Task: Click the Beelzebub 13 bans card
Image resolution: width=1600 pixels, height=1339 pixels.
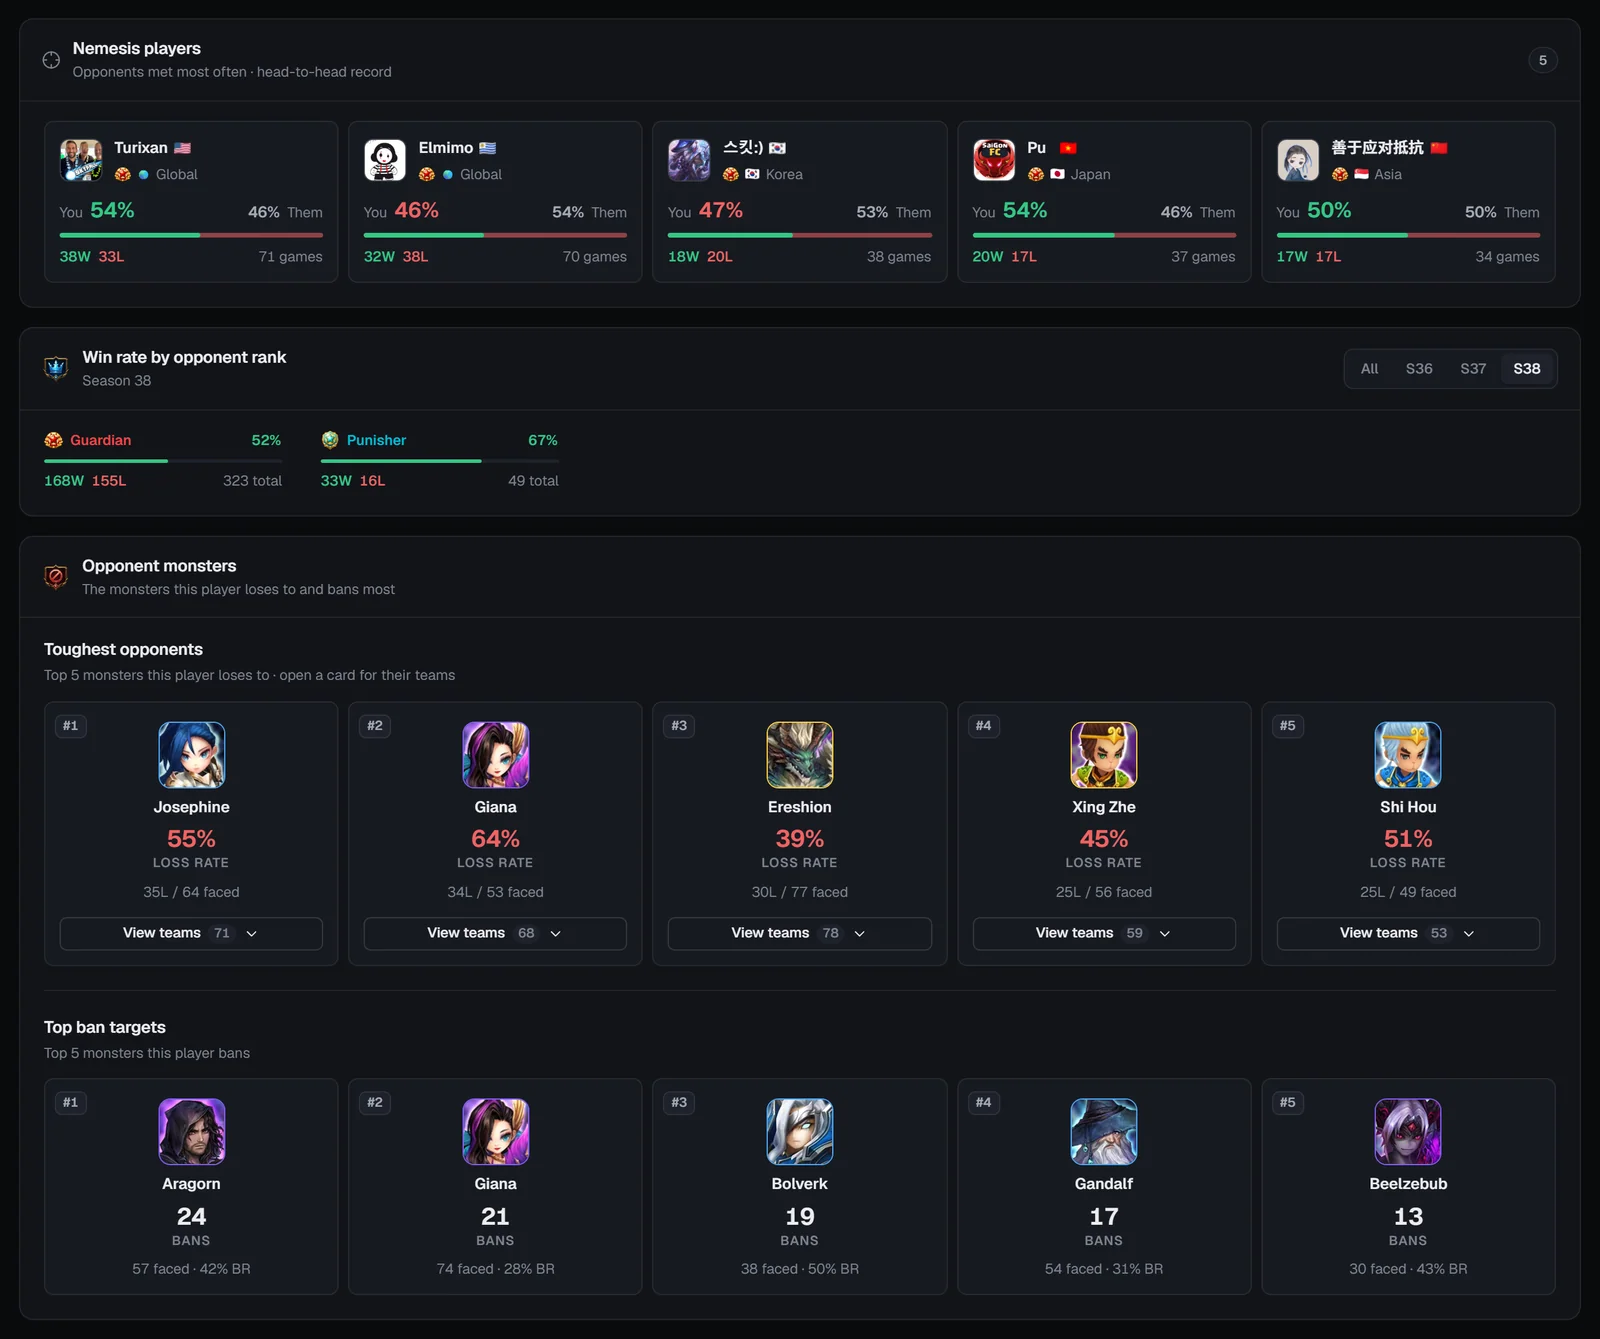Action: pos(1408,1186)
